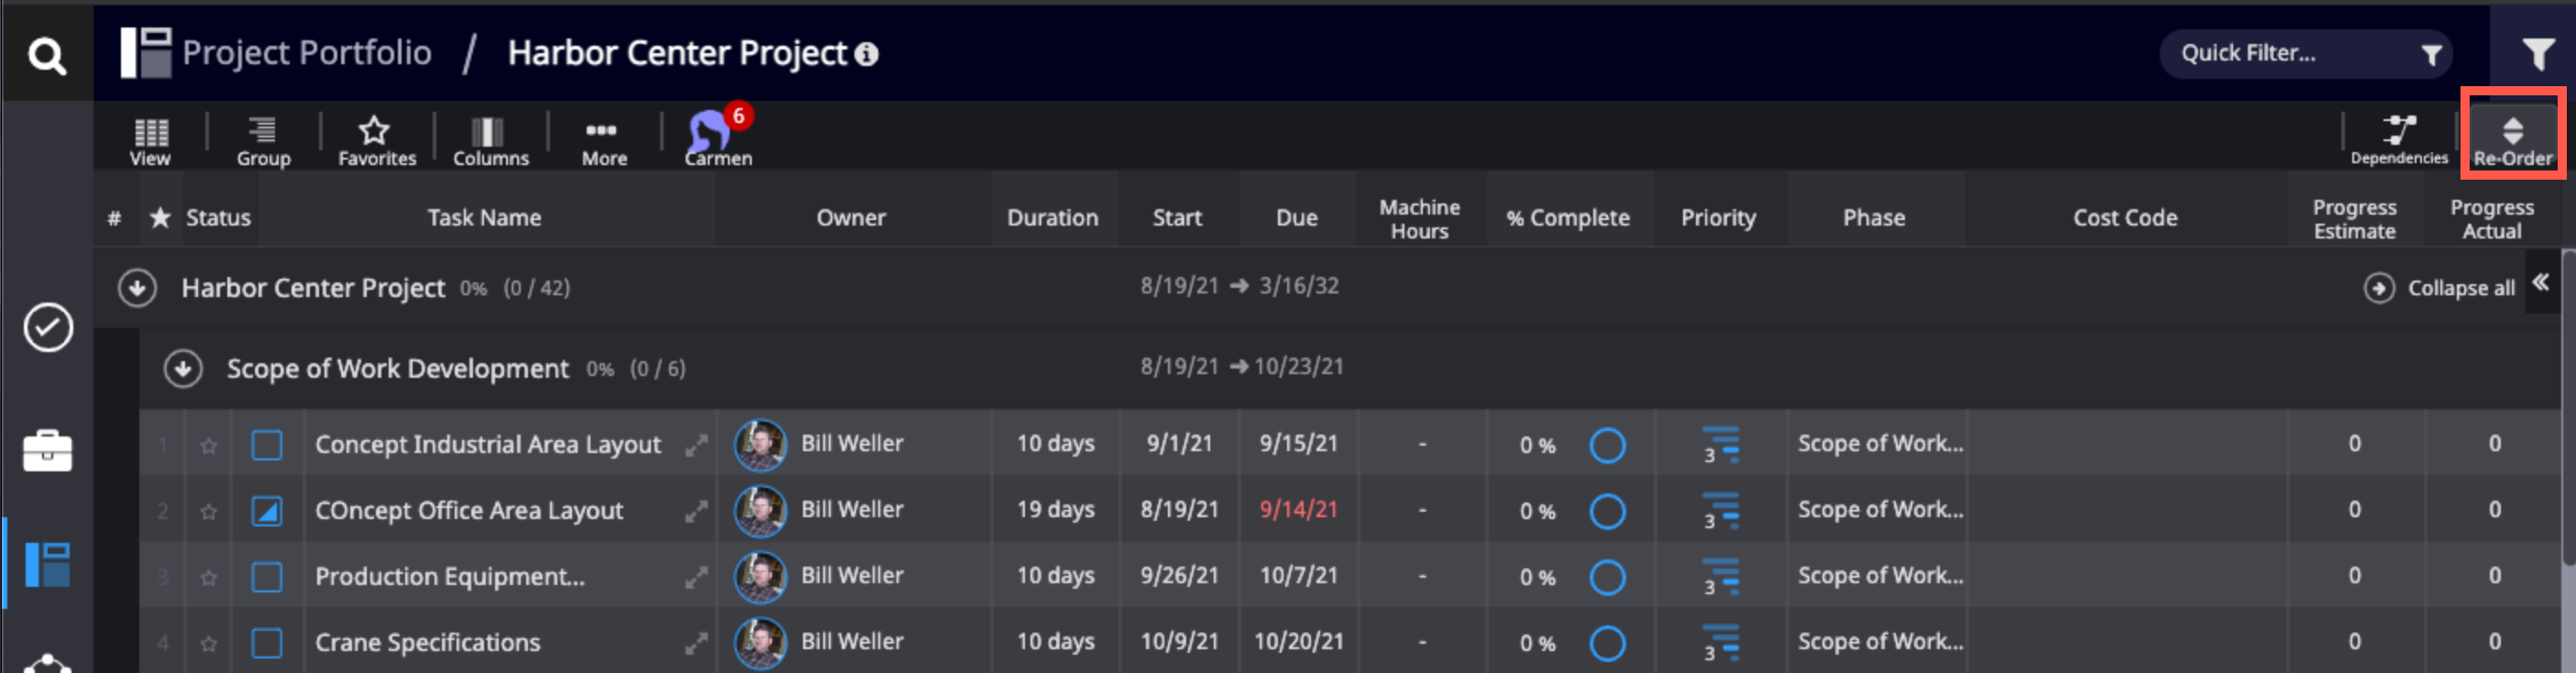Click Harbor Center Project breadcrumb title
The height and width of the screenshot is (673, 2576).
tap(677, 53)
